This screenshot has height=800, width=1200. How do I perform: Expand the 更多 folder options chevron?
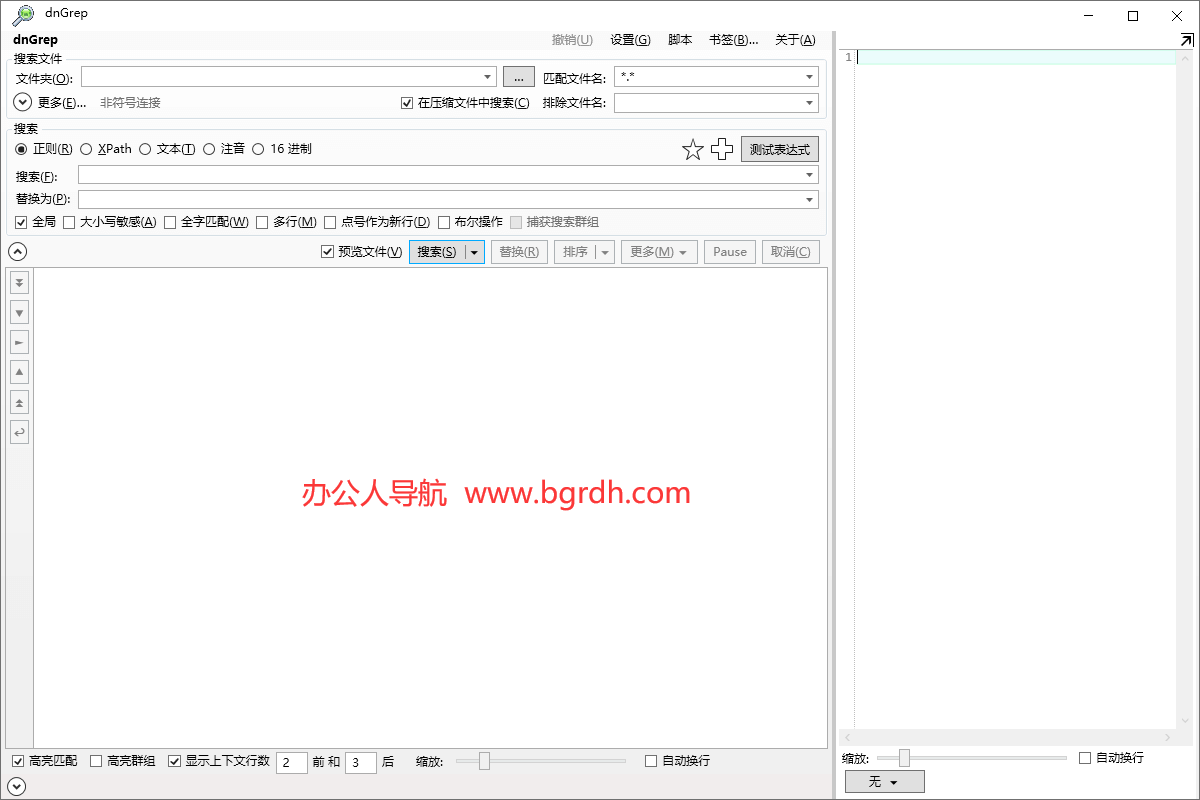point(23,102)
